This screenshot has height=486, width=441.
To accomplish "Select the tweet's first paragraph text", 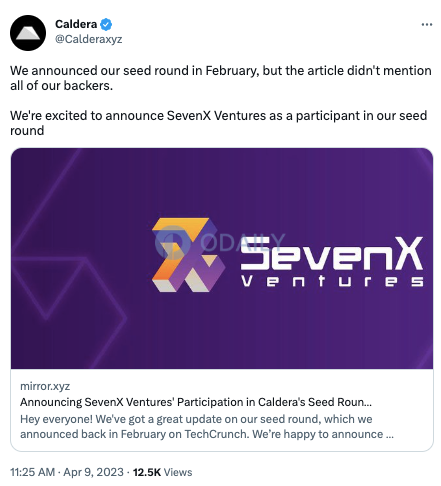I will 221,78.
